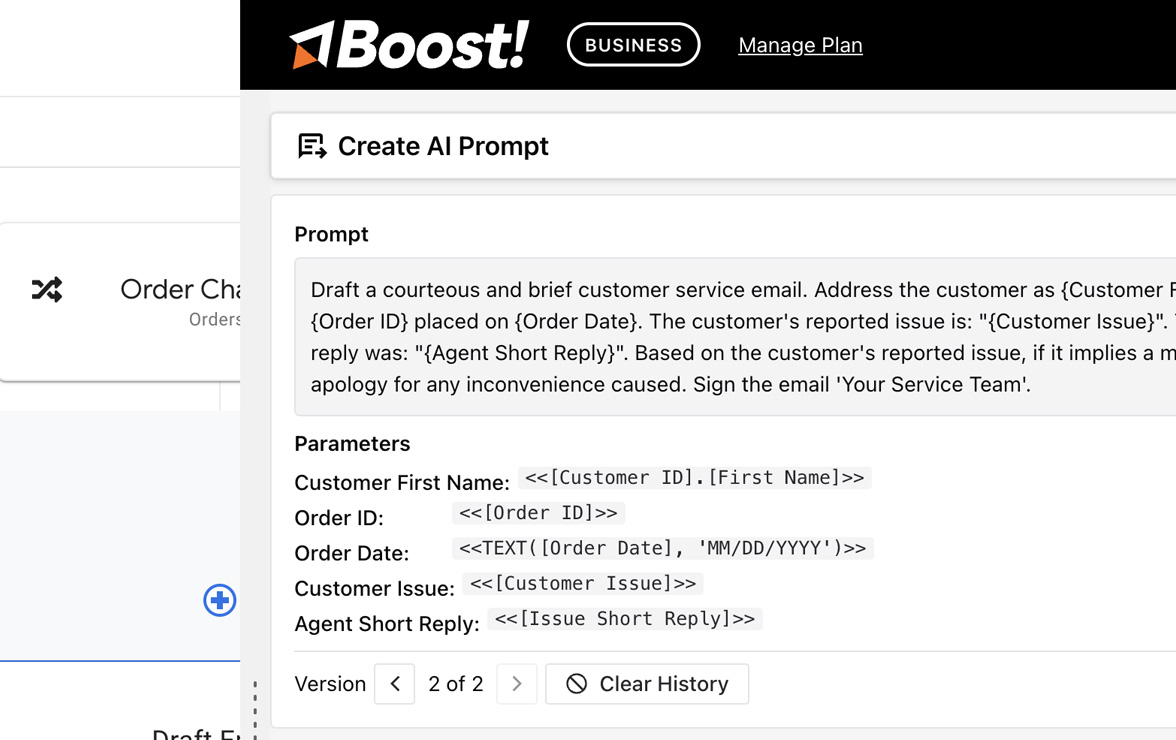This screenshot has height=740, width=1176.
Task: Select the Draft item at the bottom left
Action: [x=196, y=734]
